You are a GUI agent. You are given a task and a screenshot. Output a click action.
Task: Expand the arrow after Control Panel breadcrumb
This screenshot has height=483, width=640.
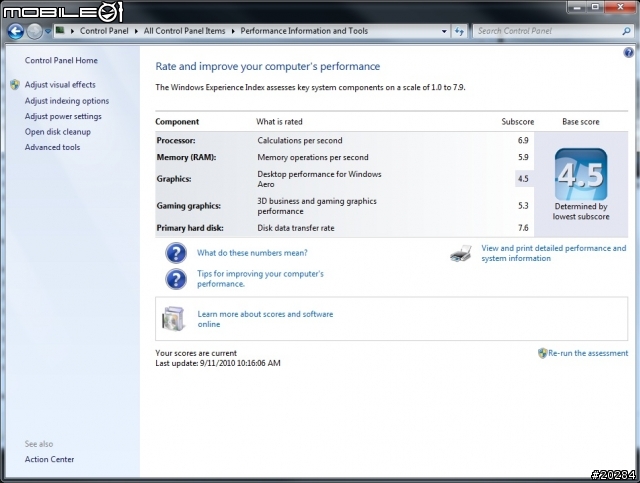point(136,31)
